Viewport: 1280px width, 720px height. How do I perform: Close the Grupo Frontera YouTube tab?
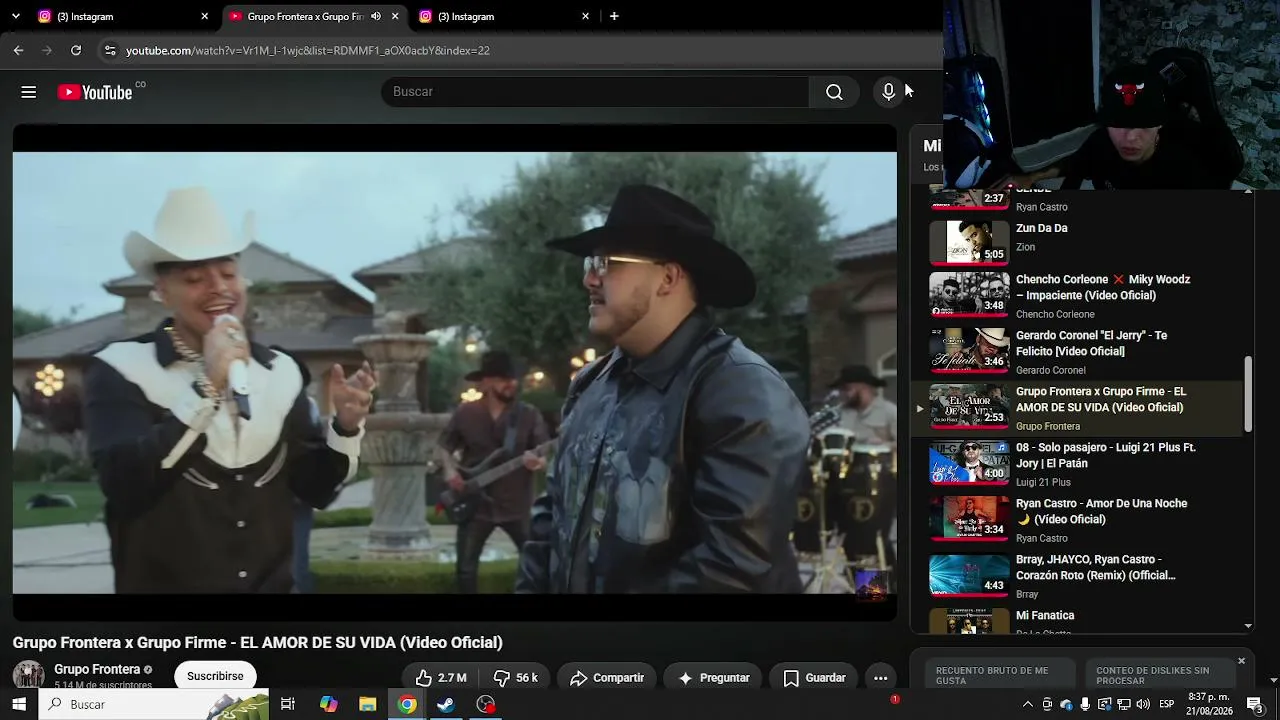point(395,16)
